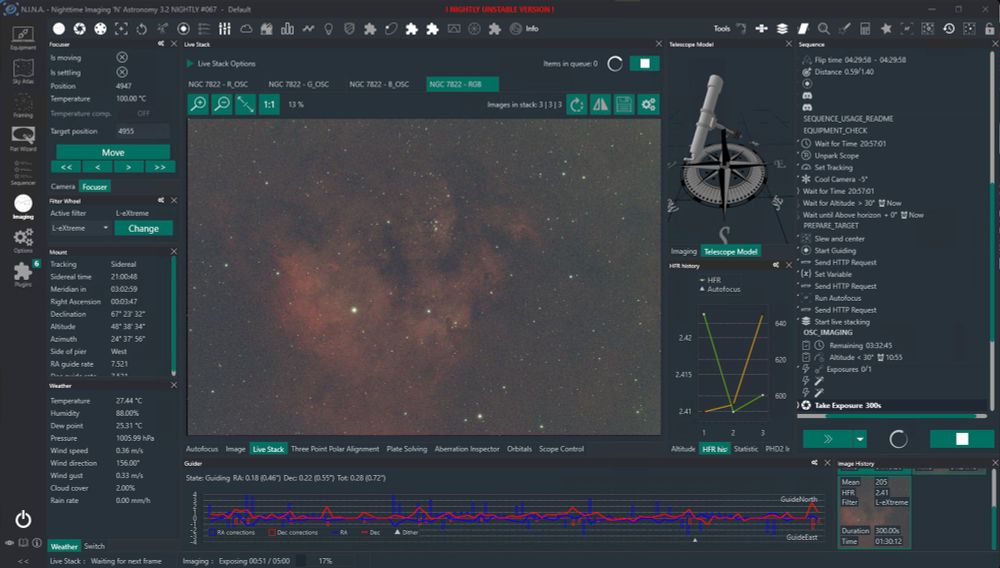
Task: Switch to NGC 7822 - G_OSC tab
Action: pyautogui.click(x=298, y=84)
